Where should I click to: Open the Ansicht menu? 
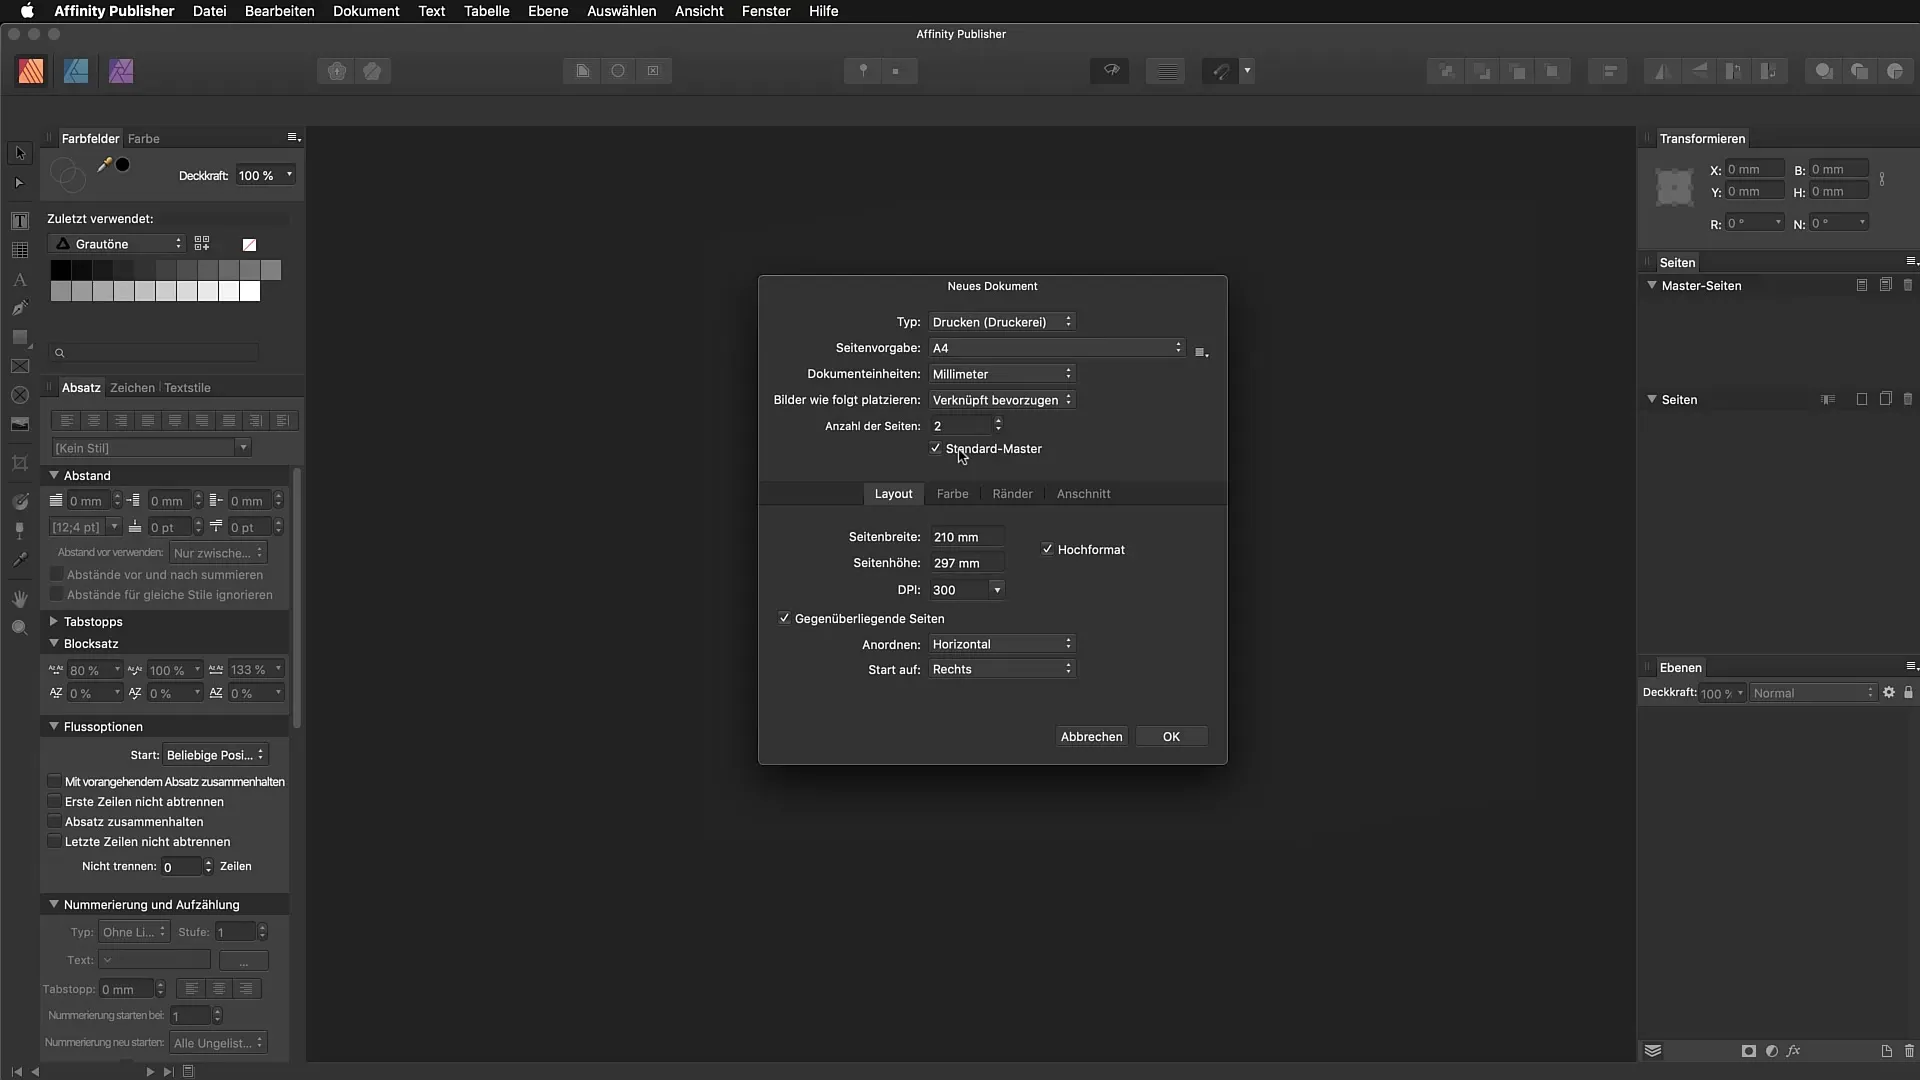pyautogui.click(x=699, y=11)
